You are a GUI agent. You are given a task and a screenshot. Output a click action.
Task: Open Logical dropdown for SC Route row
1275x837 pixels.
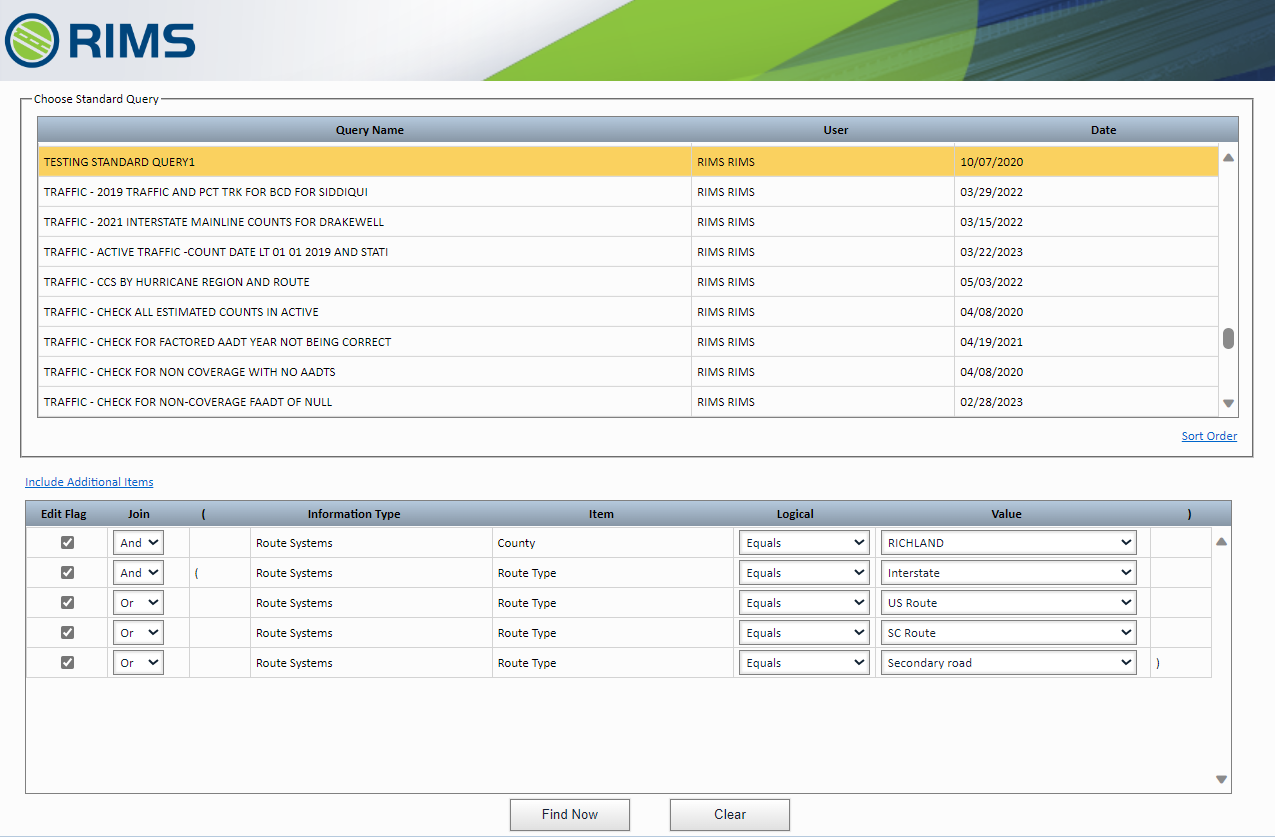point(804,633)
